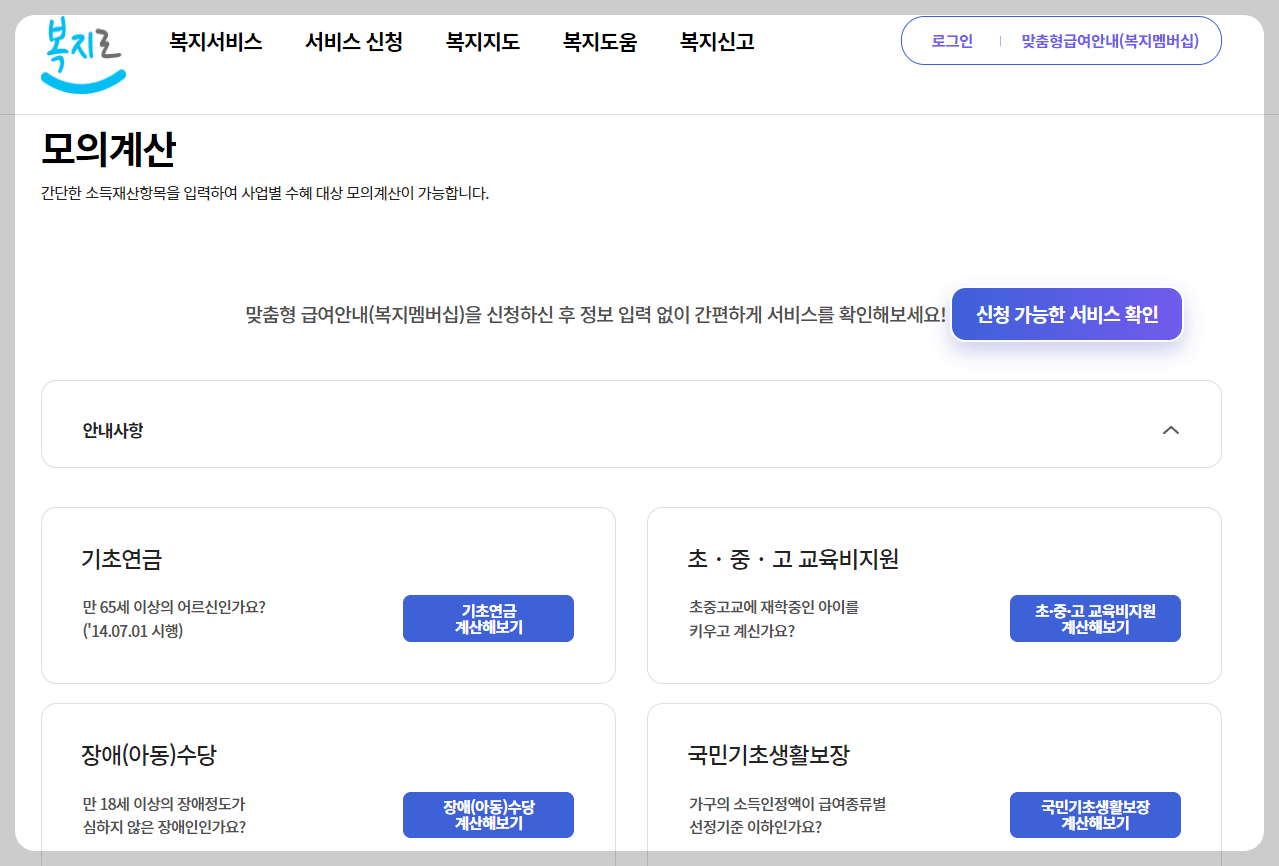This screenshot has height=866, width=1279.
Task: Open the 복지서비스 menu
Action: pos(214,42)
